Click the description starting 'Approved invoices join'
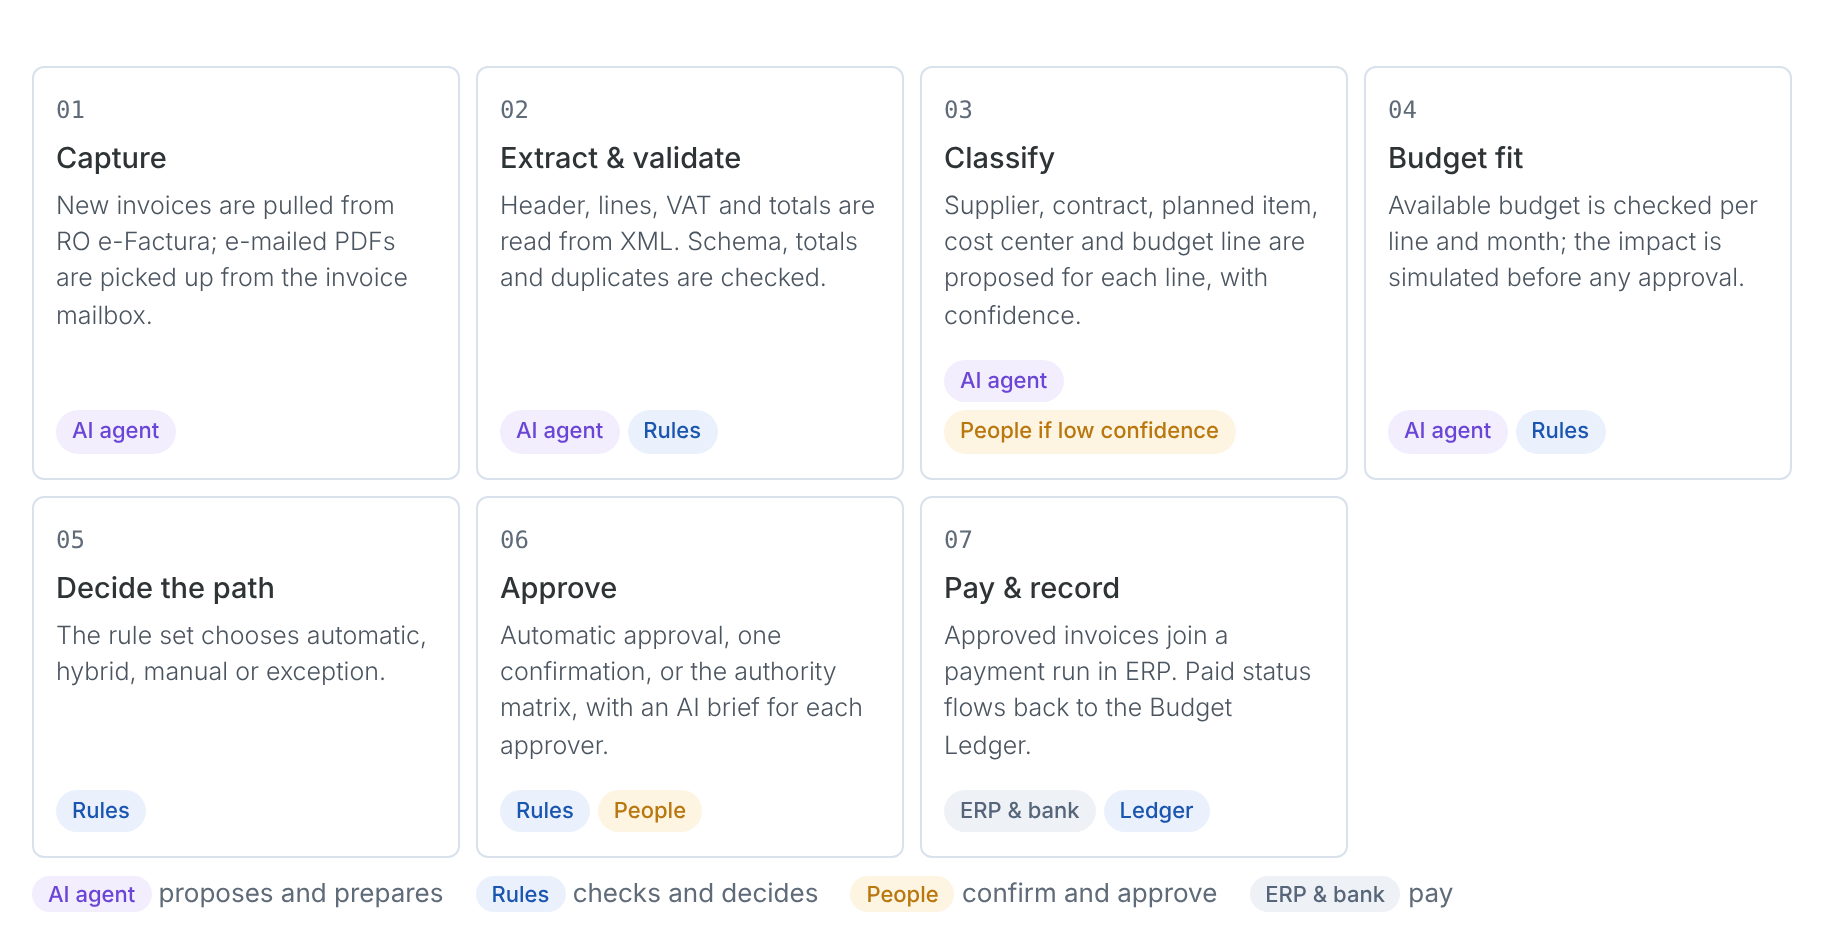This screenshot has width=1824, height=950. click(x=1127, y=690)
